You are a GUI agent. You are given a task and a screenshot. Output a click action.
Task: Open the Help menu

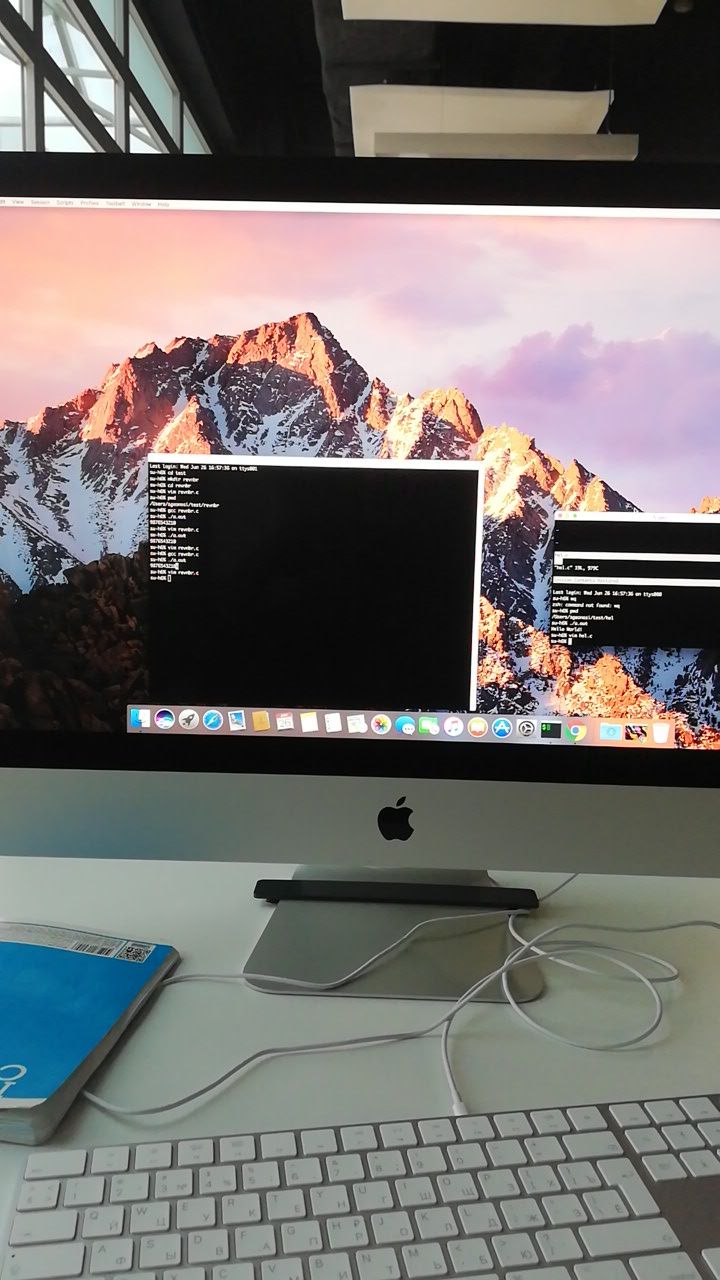click(163, 204)
